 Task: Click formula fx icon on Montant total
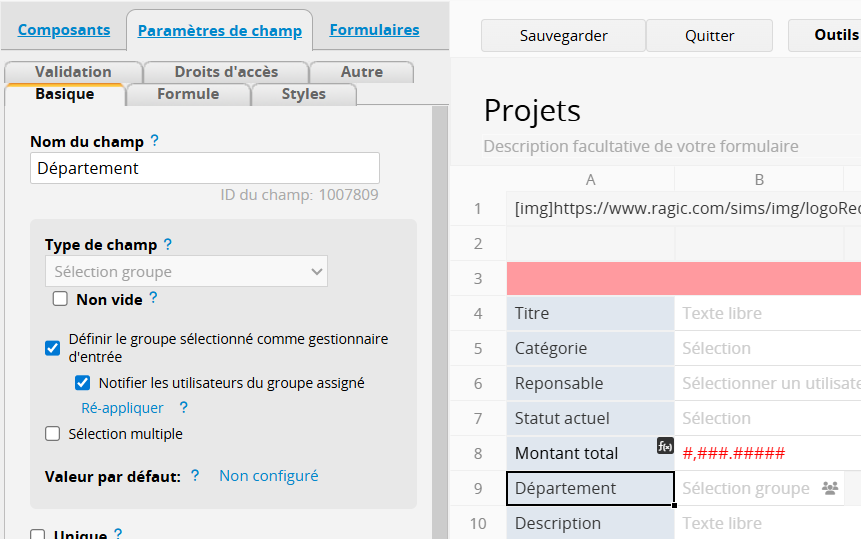665,446
